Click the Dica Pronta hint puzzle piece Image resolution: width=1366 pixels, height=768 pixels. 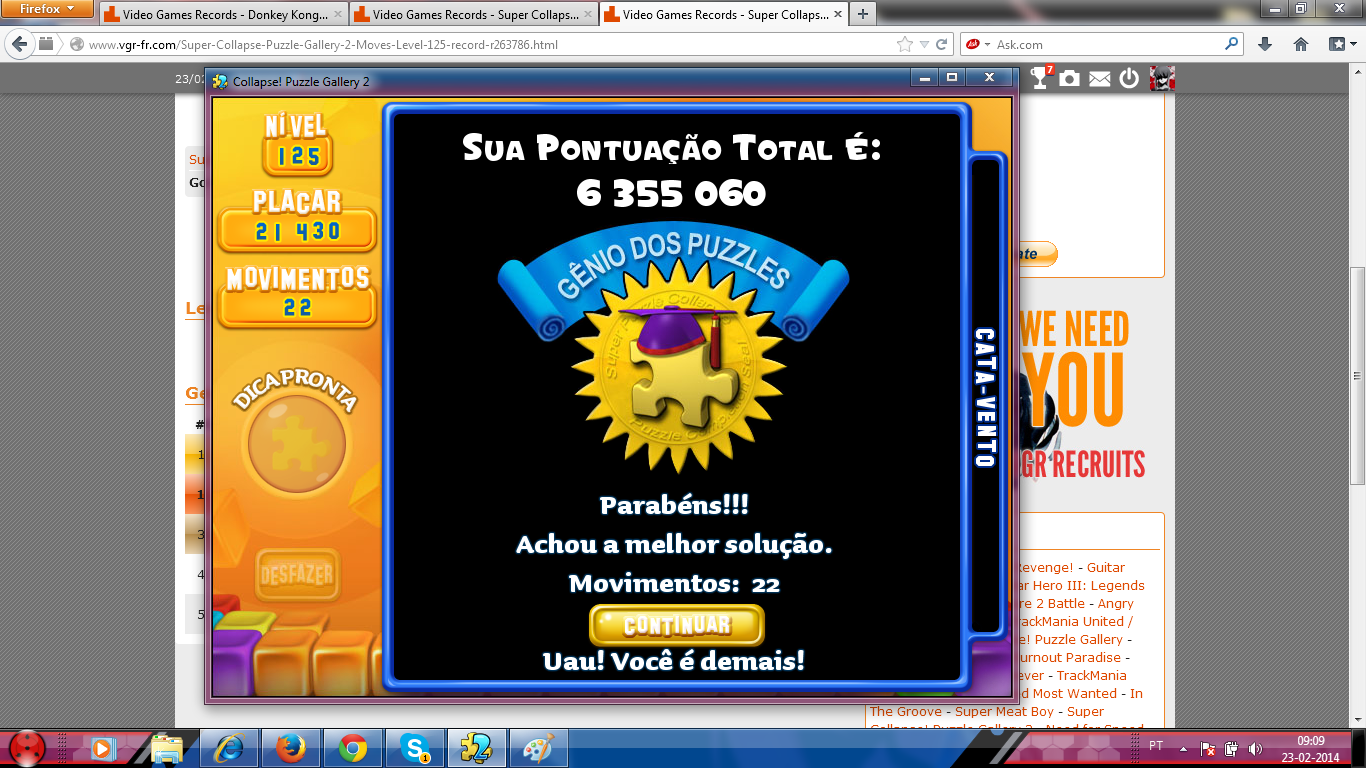tap(296, 442)
